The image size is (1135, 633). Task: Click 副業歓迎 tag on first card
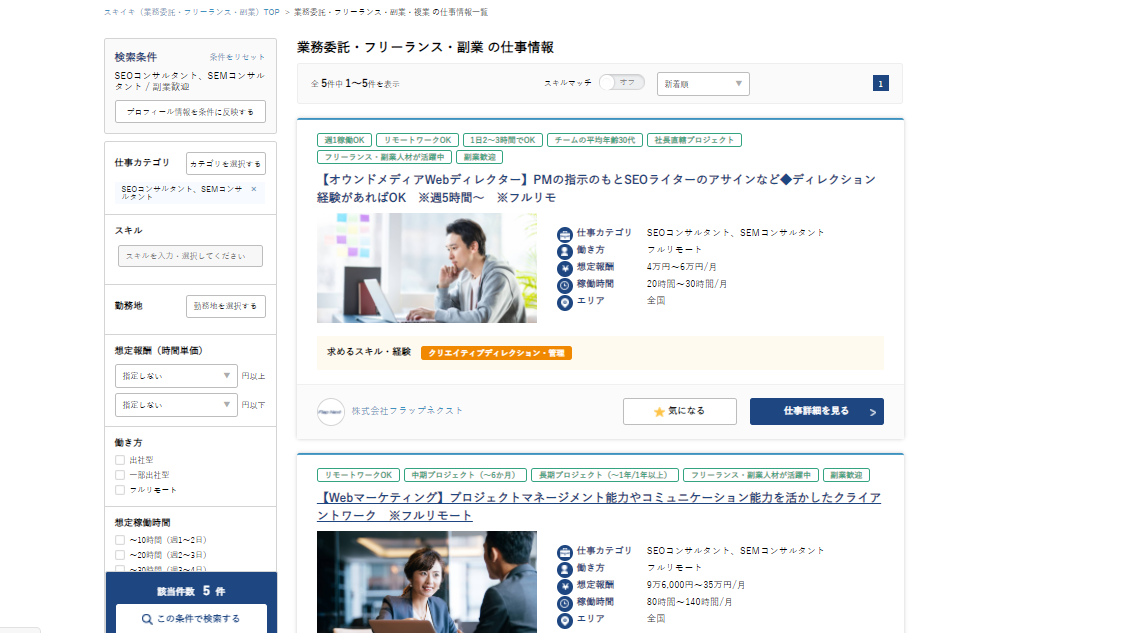click(x=479, y=156)
